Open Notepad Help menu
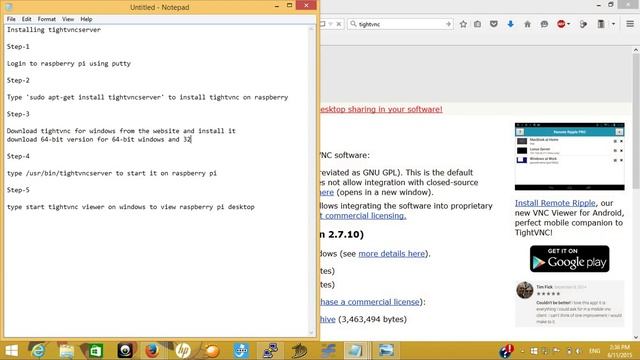 (86, 19)
